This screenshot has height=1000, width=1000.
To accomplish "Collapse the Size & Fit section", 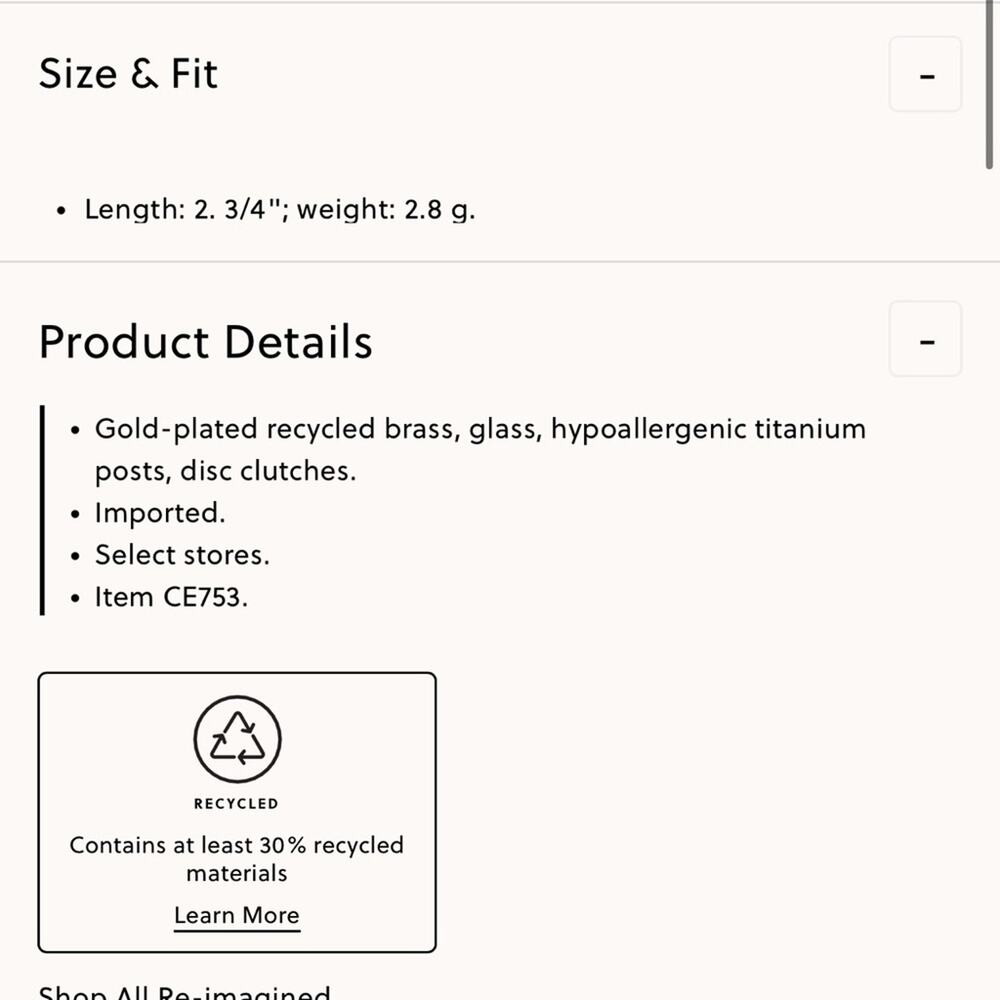I will (925, 75).
